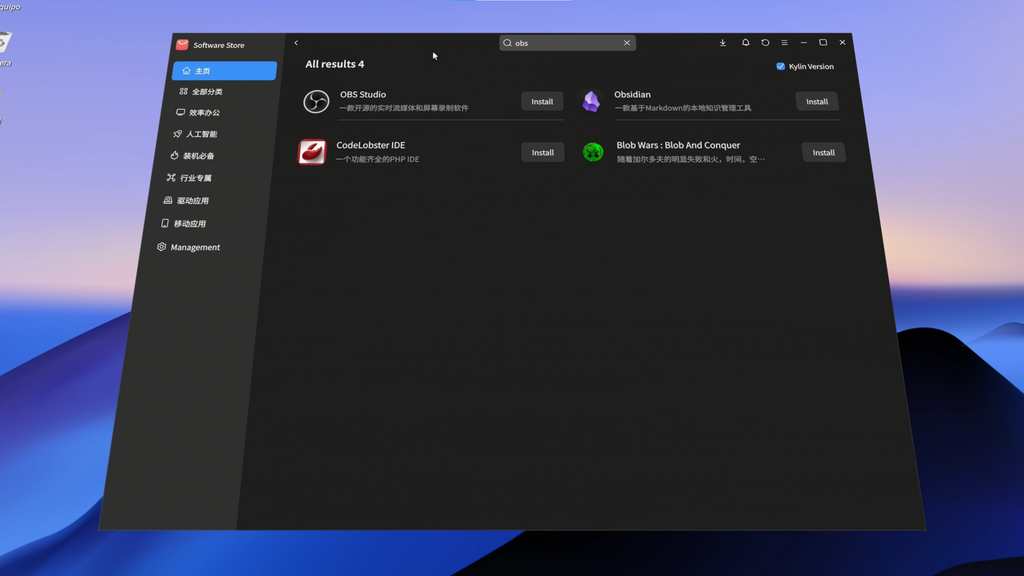The height and width of the screenshot is (576, 1024).
Task: Install Obsidian
Action: pyautogui.click(x=817, y=101)
